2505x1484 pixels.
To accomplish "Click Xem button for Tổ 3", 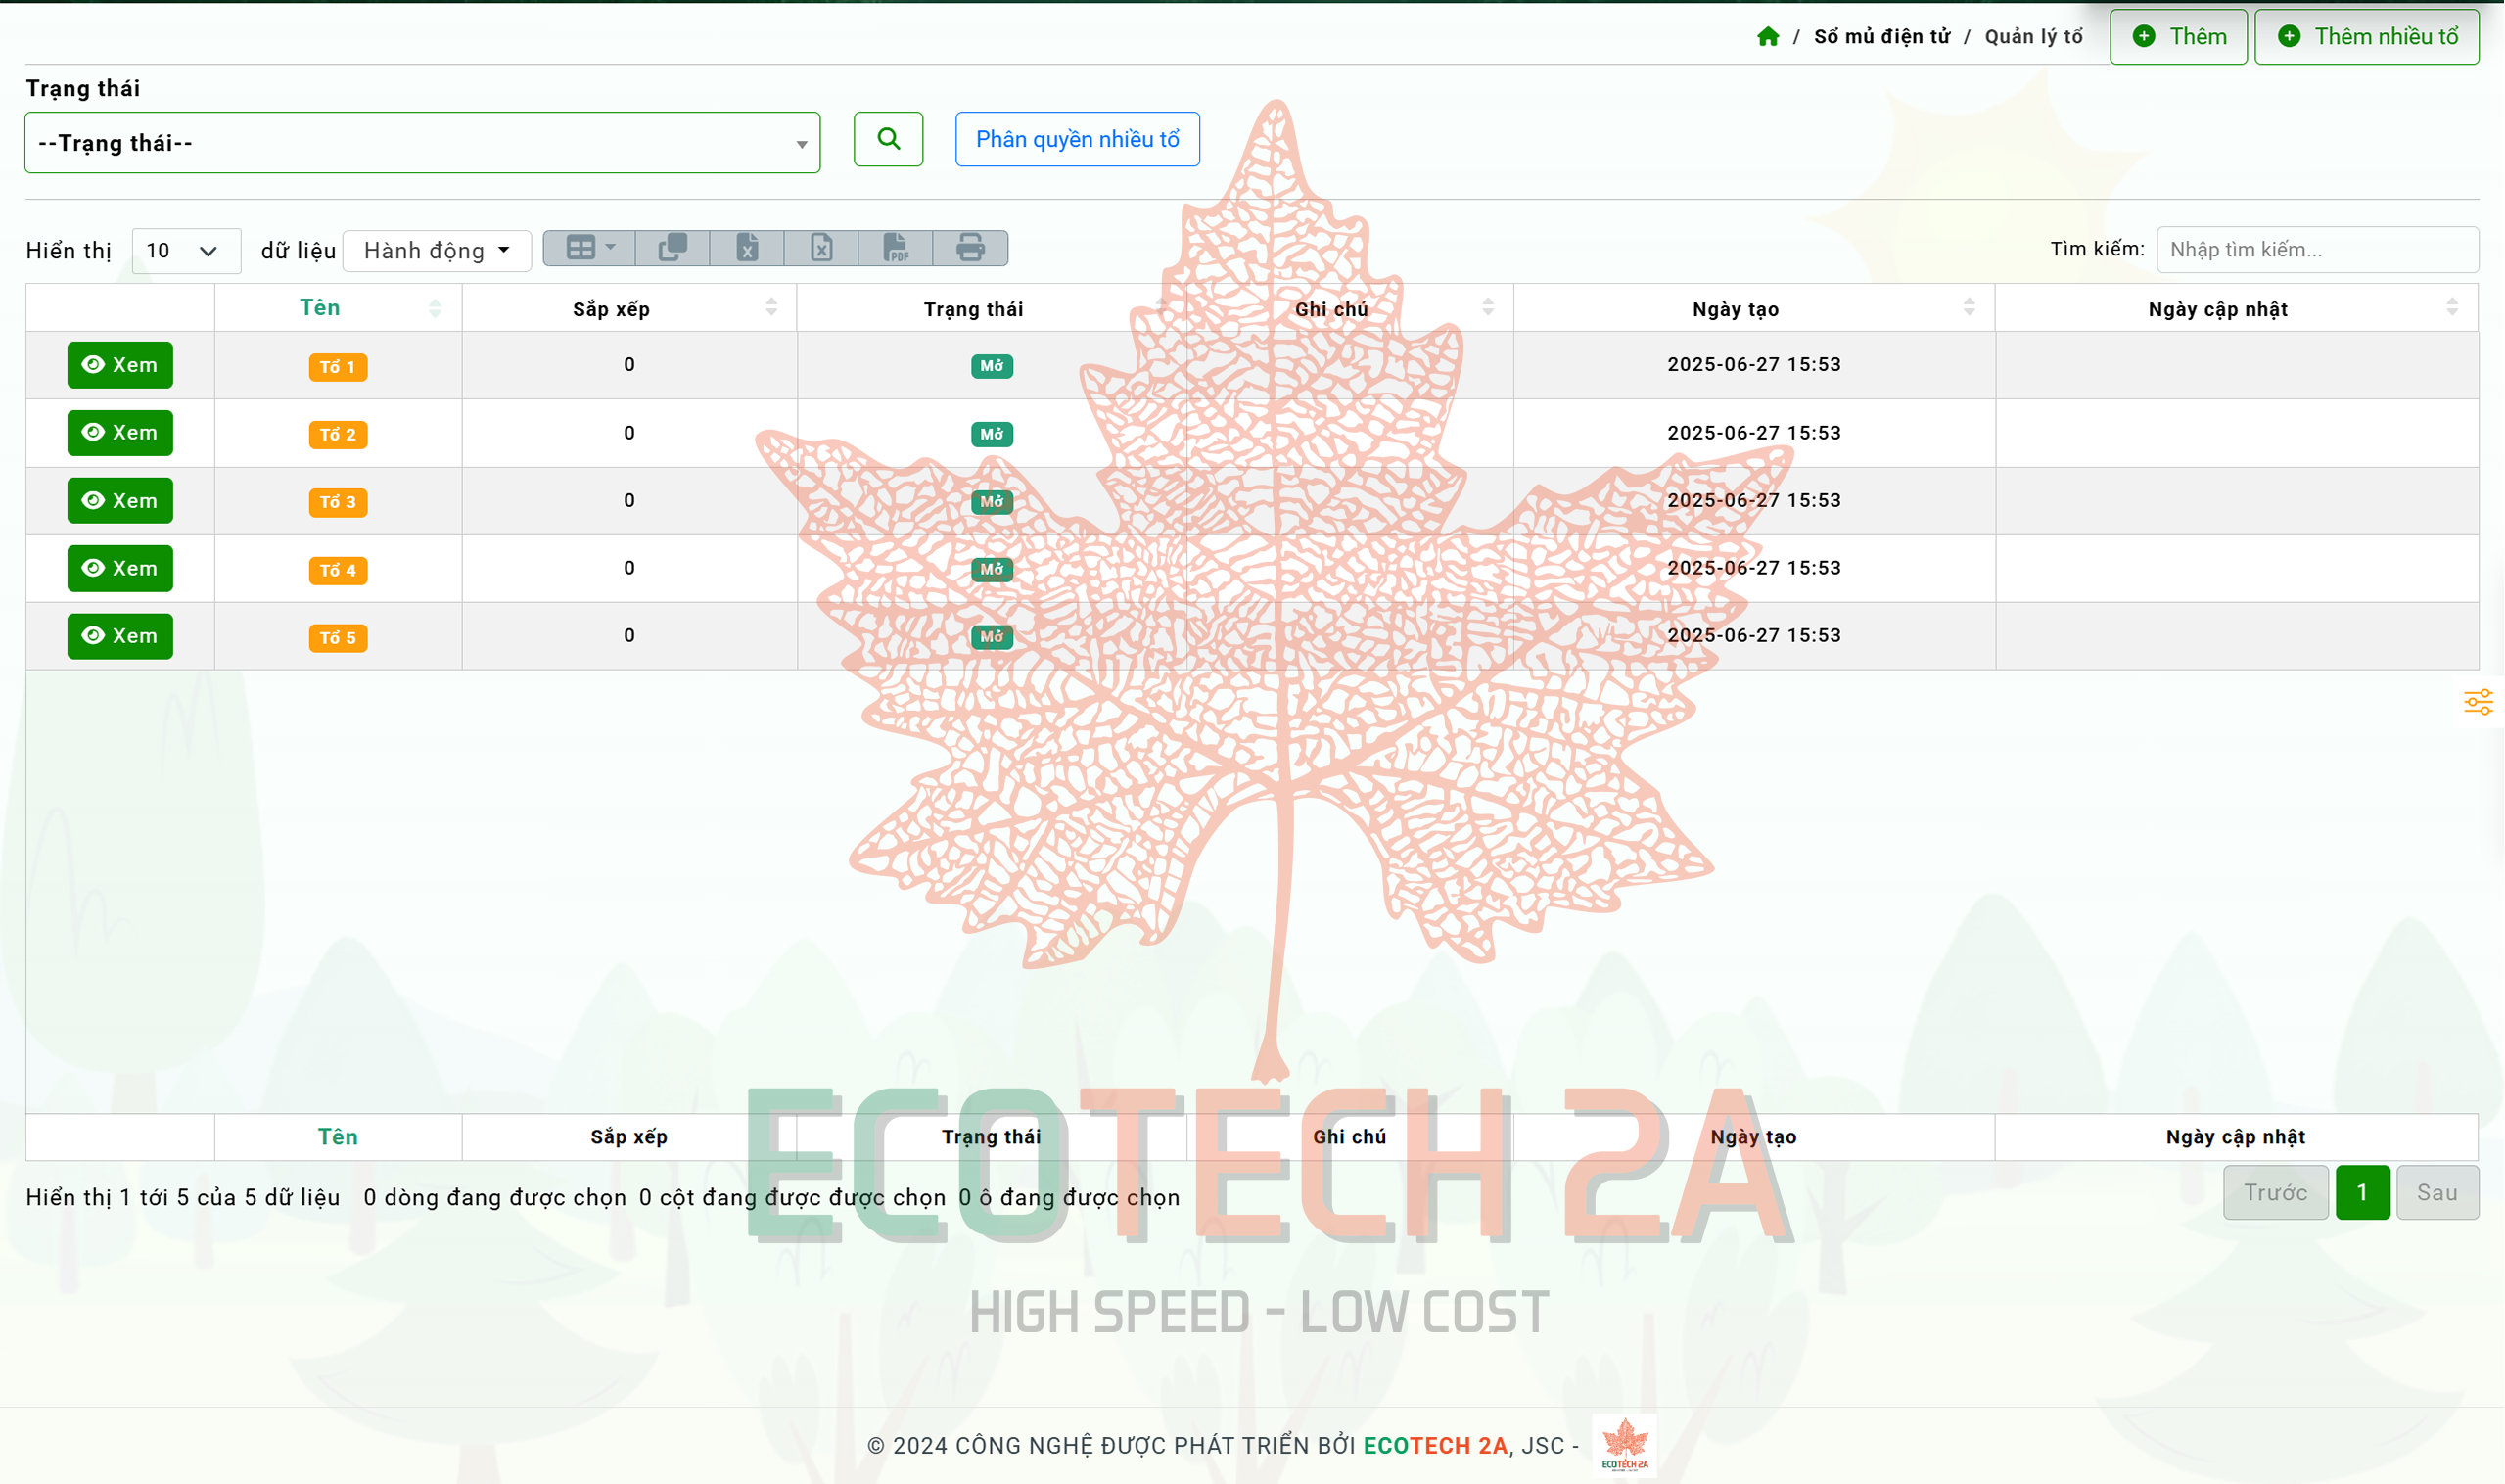I will tap(120, 501).
